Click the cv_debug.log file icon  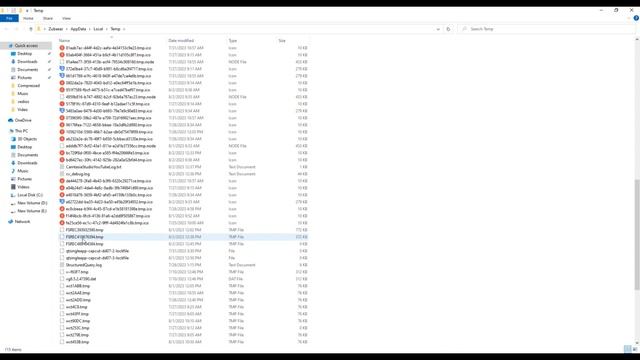[x=62, y=174]
